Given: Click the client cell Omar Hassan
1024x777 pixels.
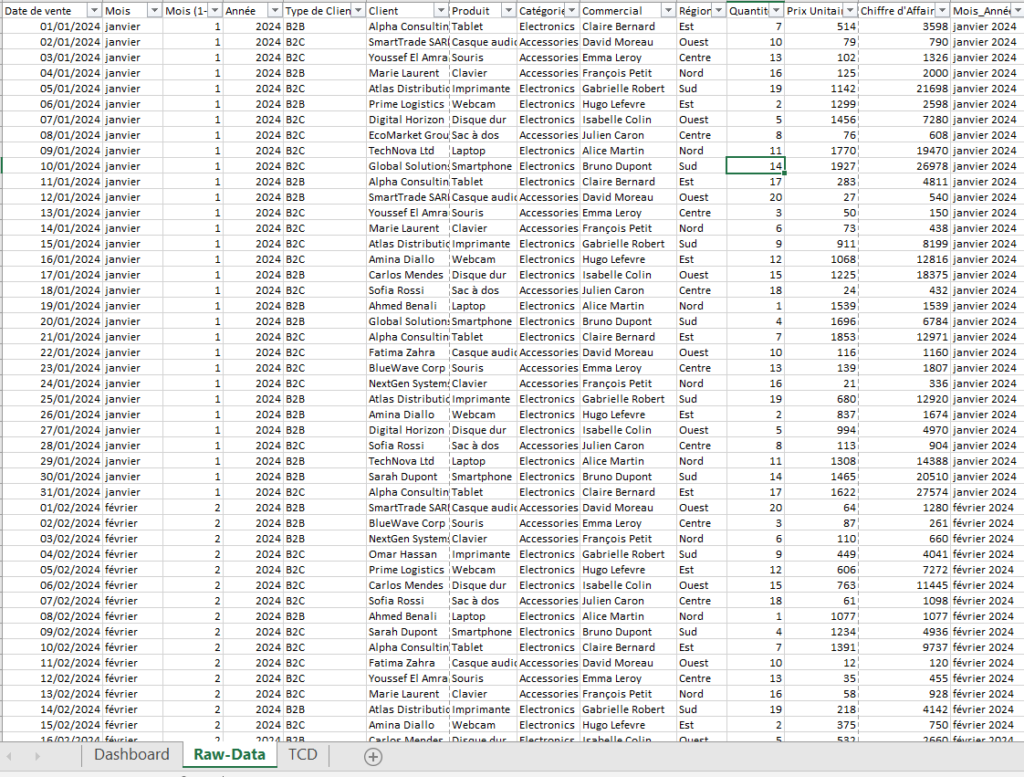Looking at the screenshot, I should point(408,554).
